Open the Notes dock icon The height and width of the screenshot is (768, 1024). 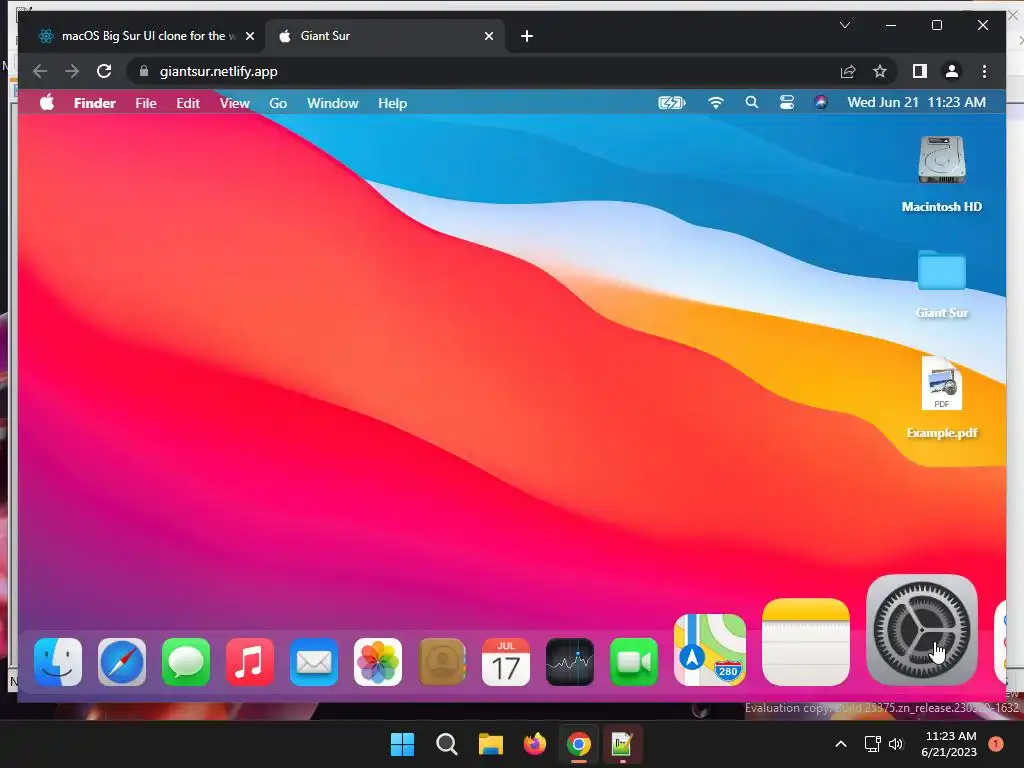tap(806, 642)
